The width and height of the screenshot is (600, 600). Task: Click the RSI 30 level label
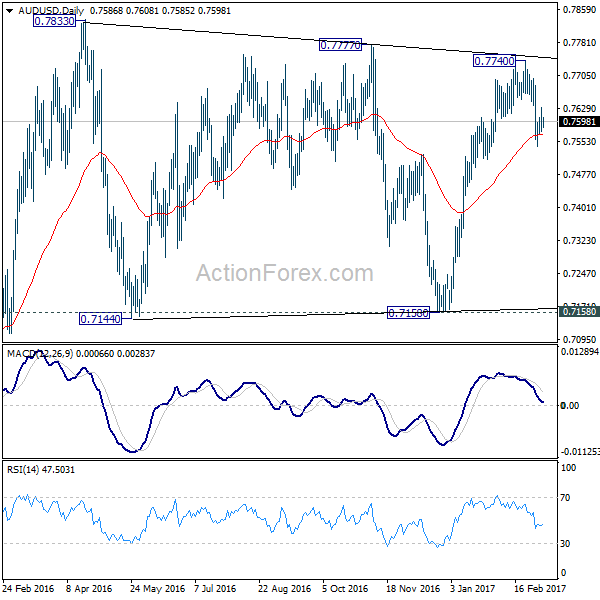[x=565, y=544]
